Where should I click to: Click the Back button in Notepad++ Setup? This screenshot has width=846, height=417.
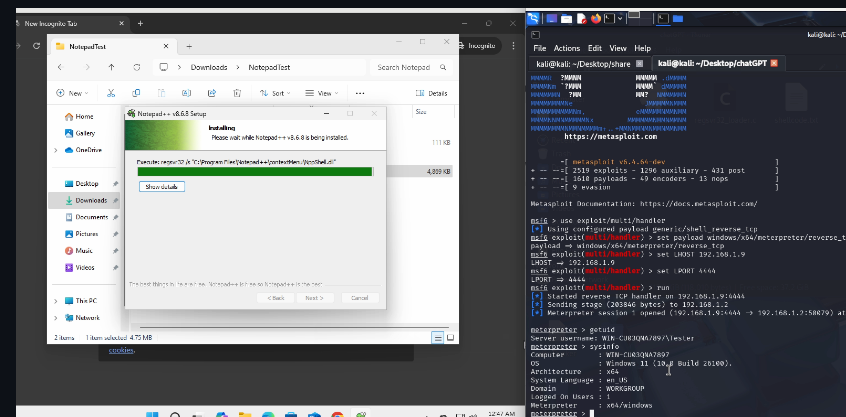coord(275,298)
